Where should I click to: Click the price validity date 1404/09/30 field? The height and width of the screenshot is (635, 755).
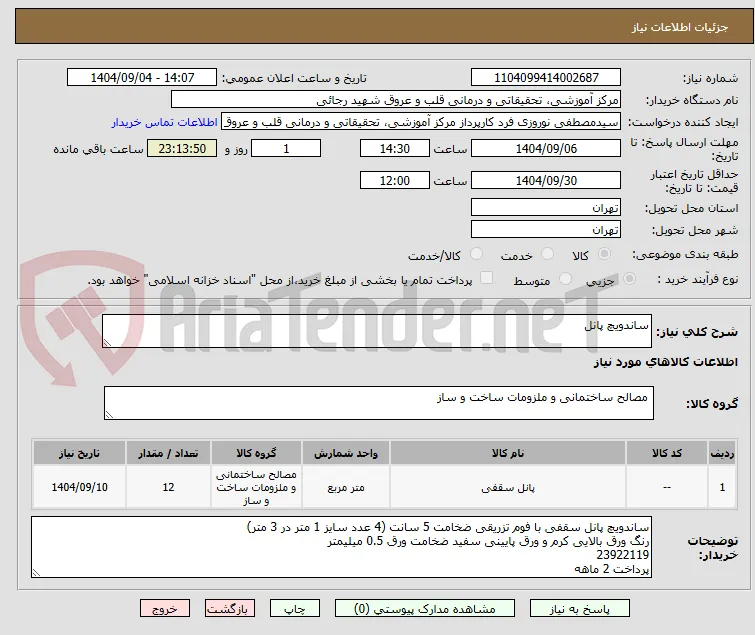(x=546, y=180)
